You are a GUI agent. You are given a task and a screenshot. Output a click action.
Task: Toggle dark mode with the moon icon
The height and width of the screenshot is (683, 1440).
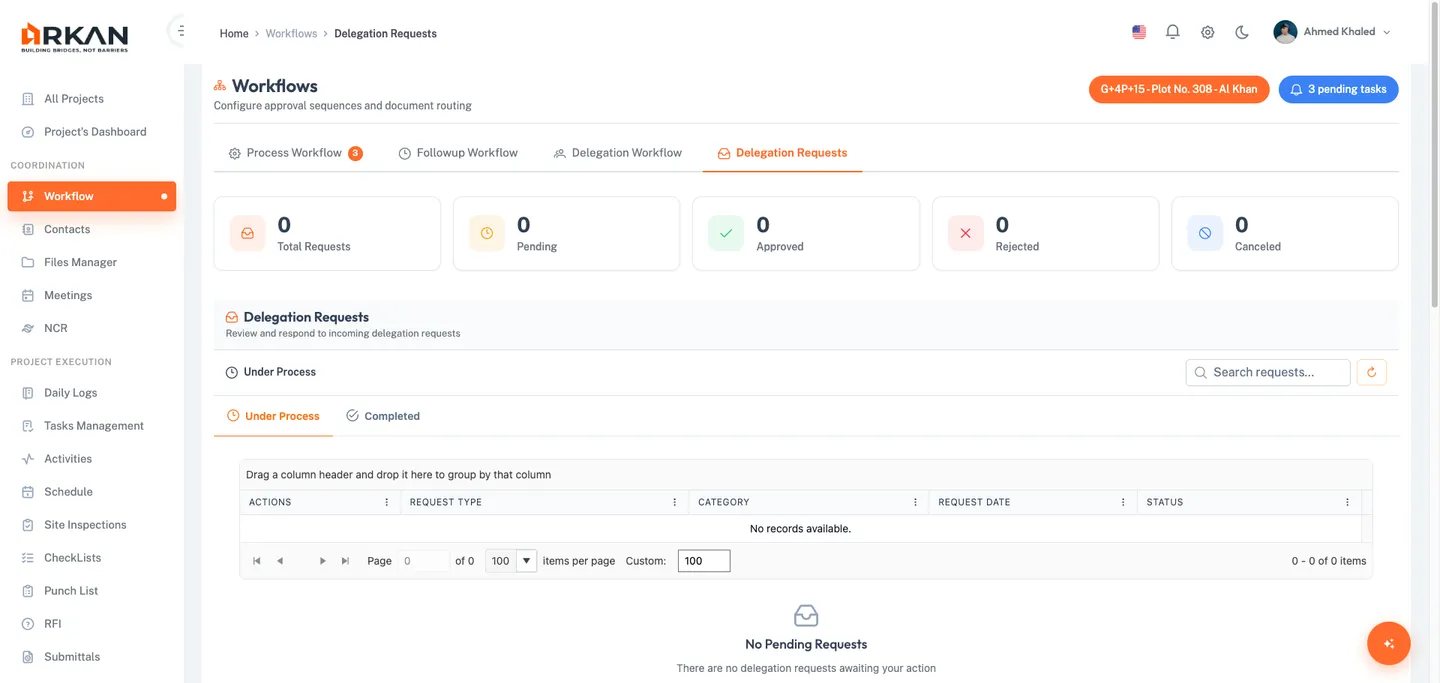coord(1242,32)
